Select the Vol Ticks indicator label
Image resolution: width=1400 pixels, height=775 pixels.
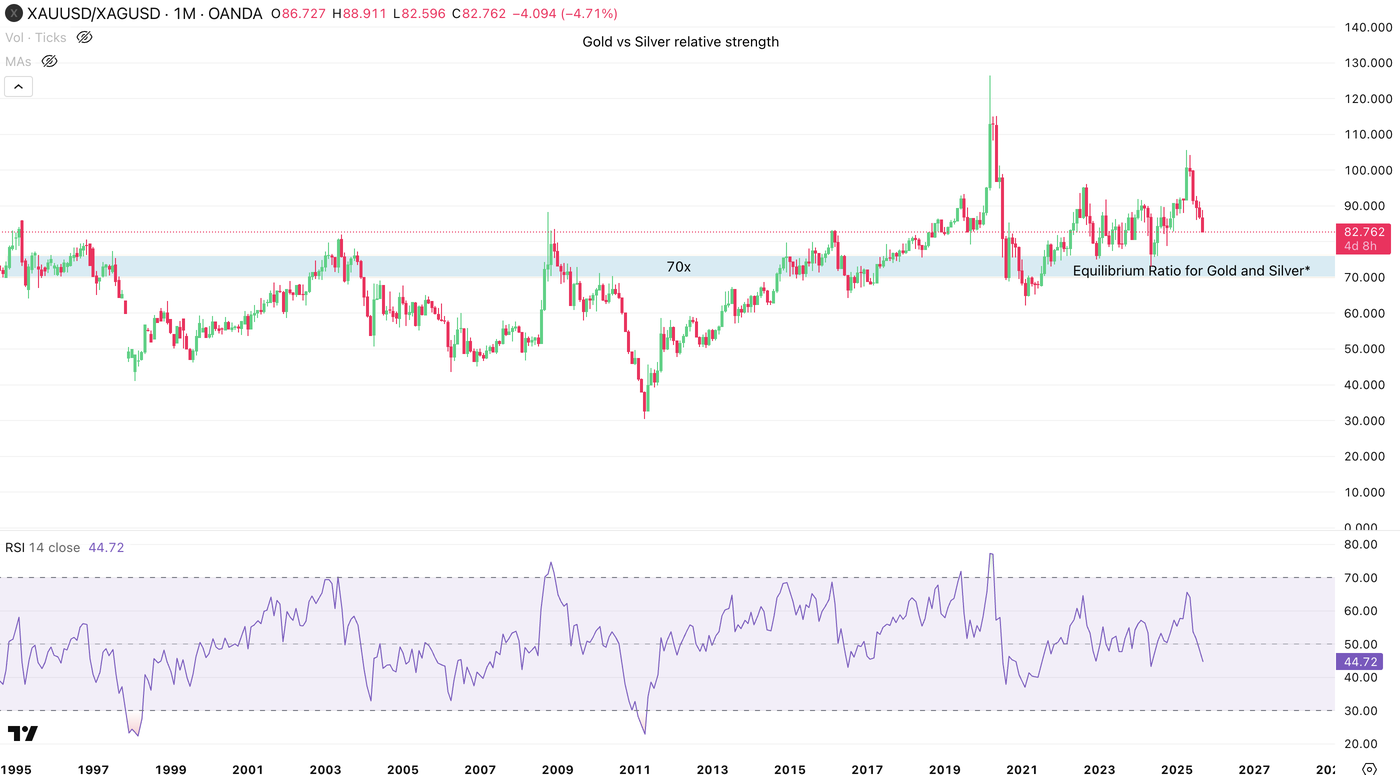[36, 37]
